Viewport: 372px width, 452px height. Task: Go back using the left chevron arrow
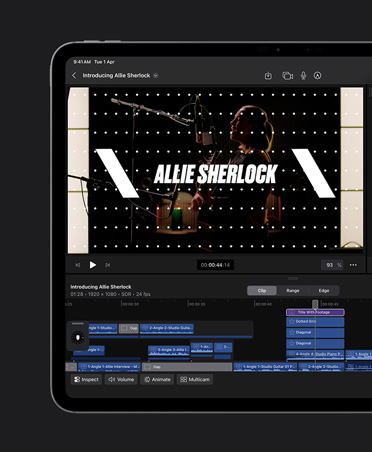click(x=74, y=76)
